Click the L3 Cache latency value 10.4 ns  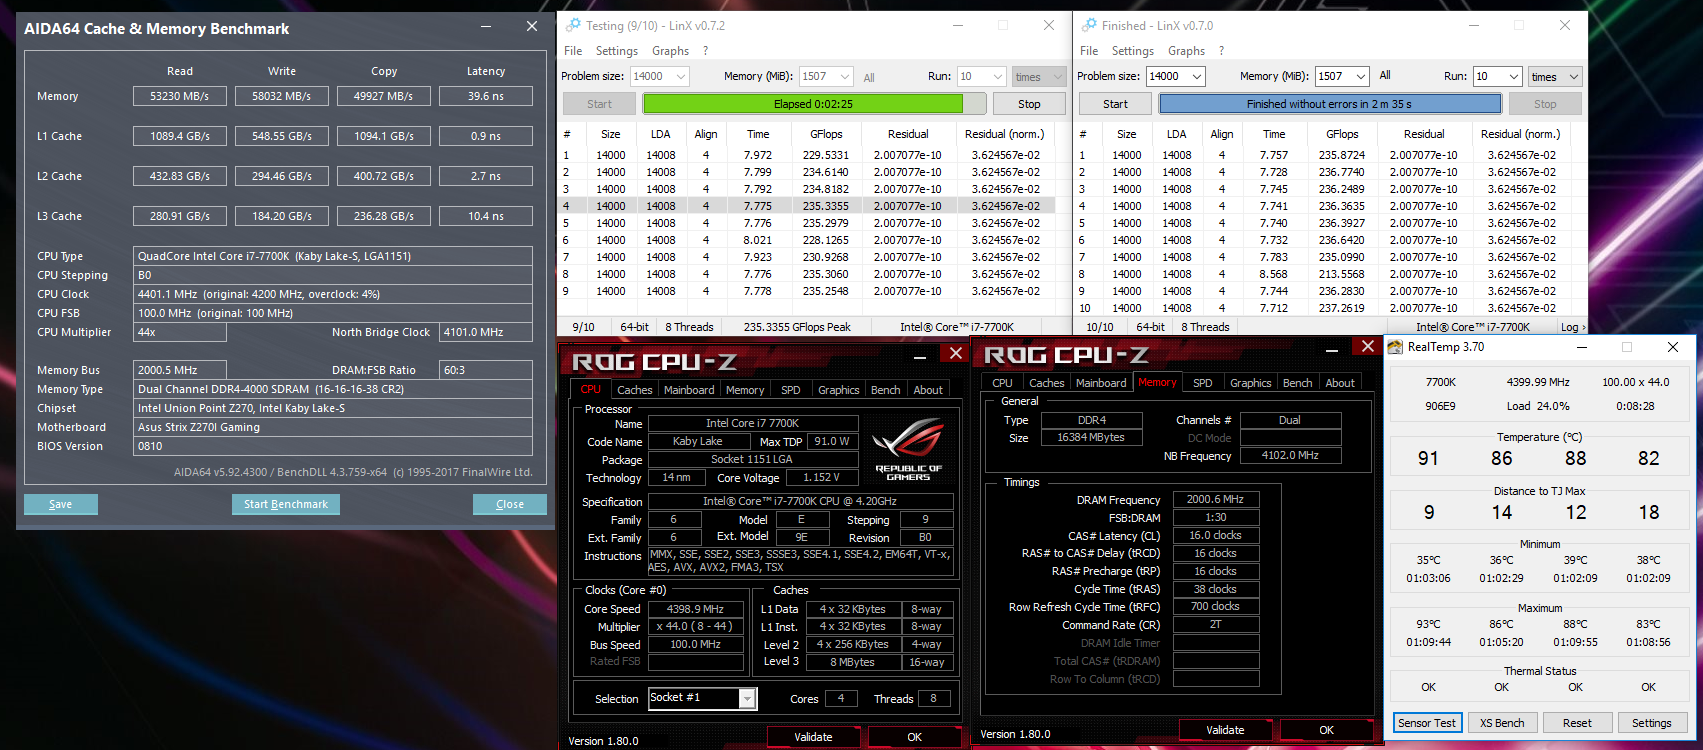point(486,216)
